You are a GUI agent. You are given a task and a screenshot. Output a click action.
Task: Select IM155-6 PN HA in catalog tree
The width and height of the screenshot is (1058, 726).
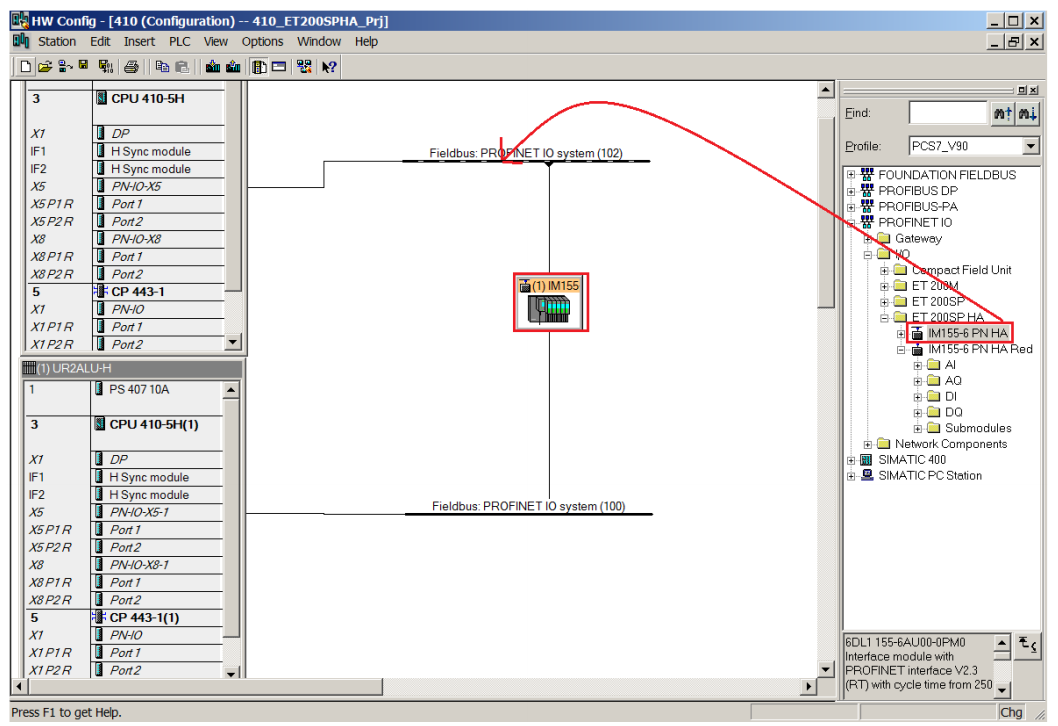click(x=968, y=333)
